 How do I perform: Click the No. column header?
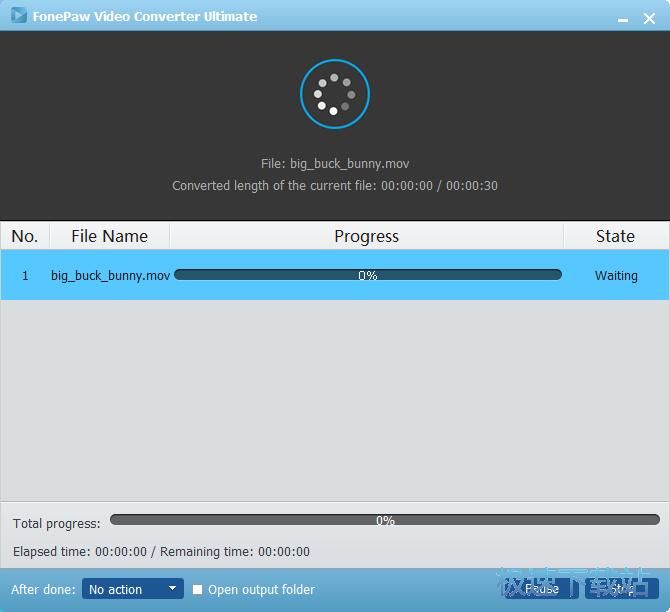tap(25, 236)
